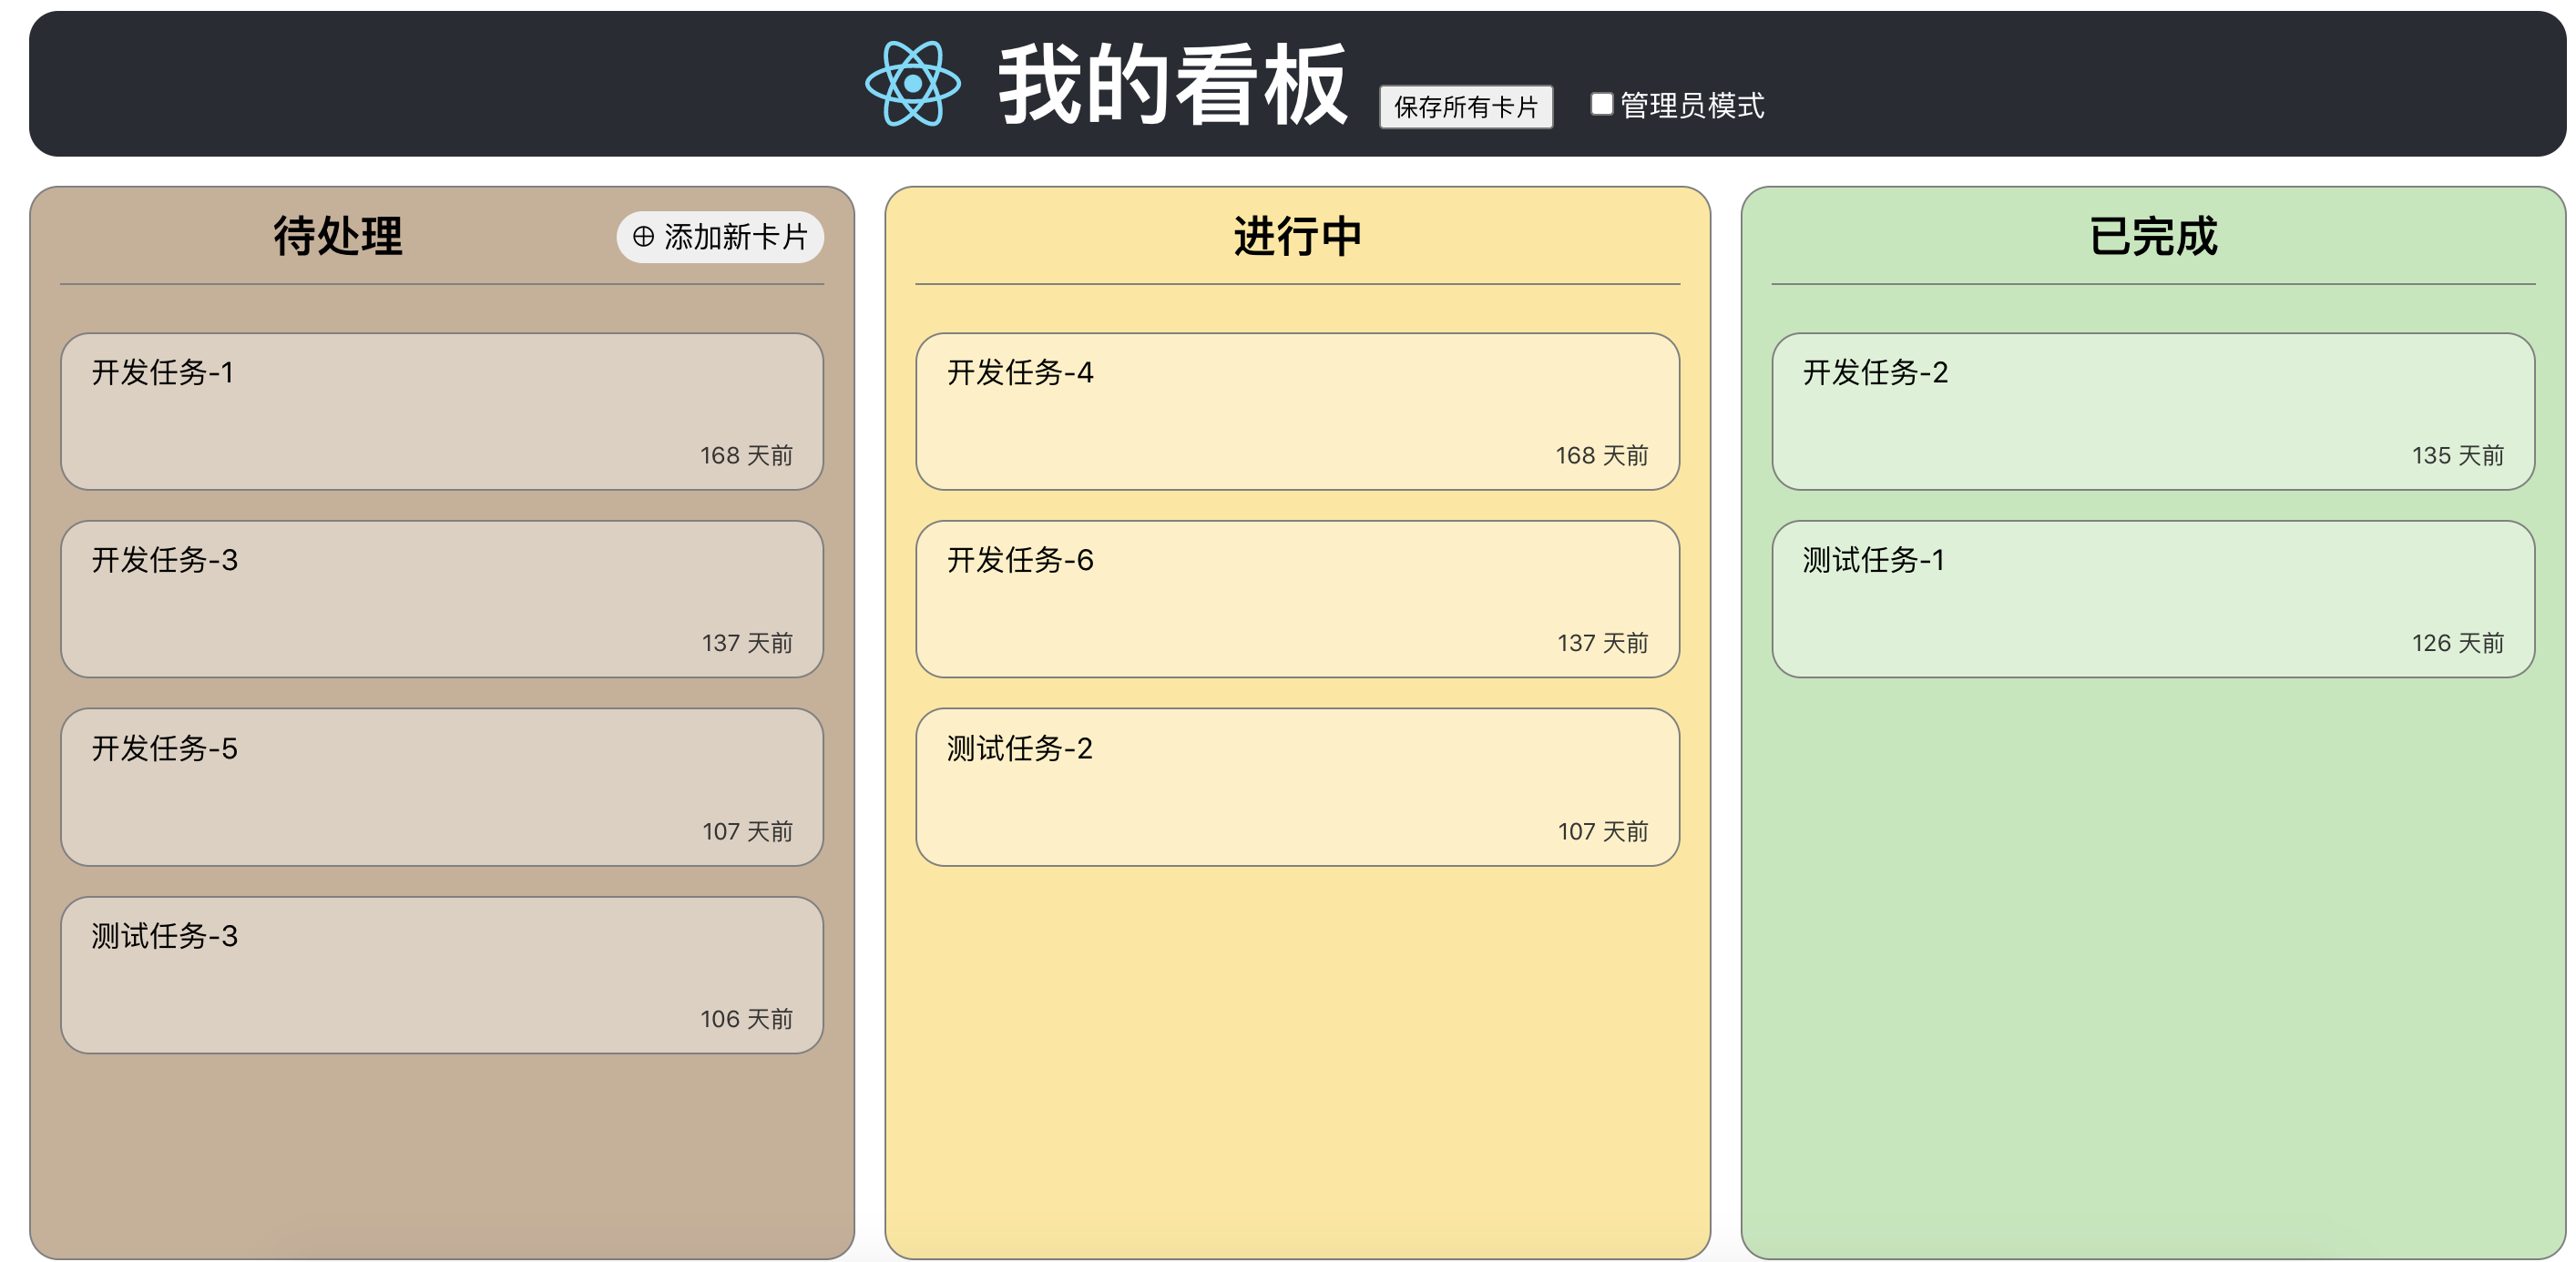Screen dimensions: 2576x1262
Task: Select the 开发任务-1 card
Action: 441,411
